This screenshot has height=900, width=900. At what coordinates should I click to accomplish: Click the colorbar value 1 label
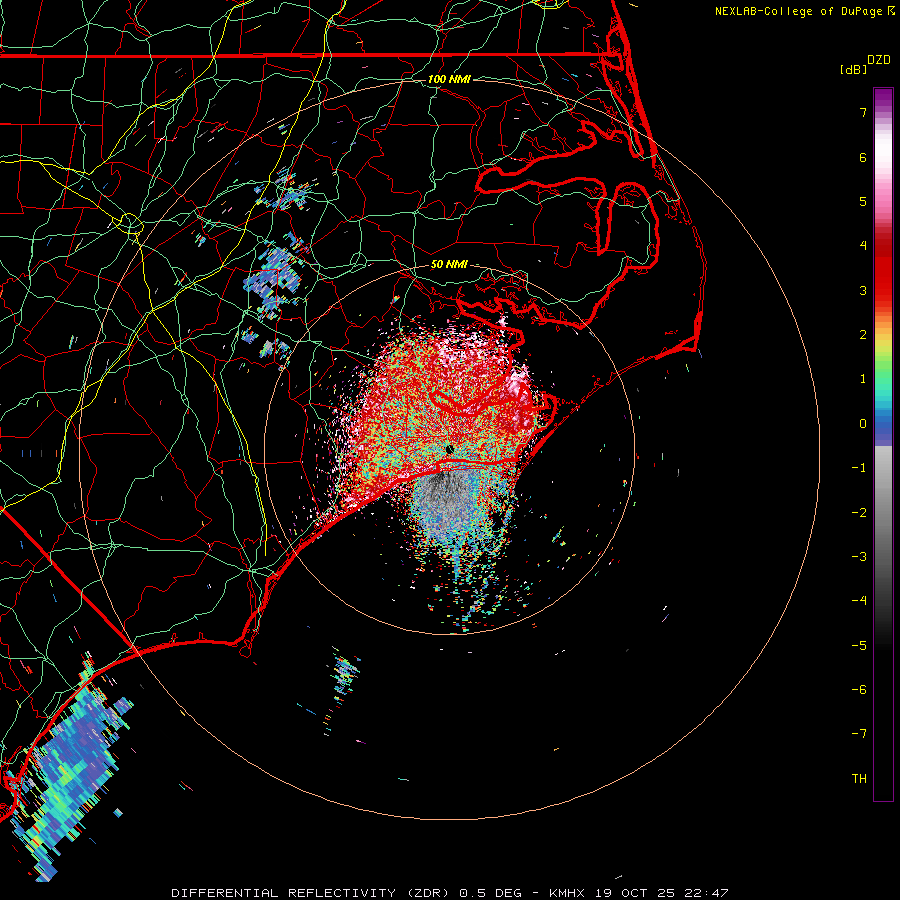[863, 379]
